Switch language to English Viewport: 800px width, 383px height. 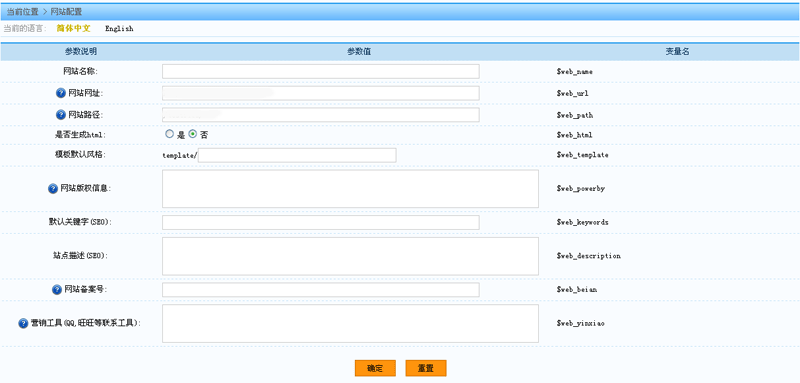[119, 29]
